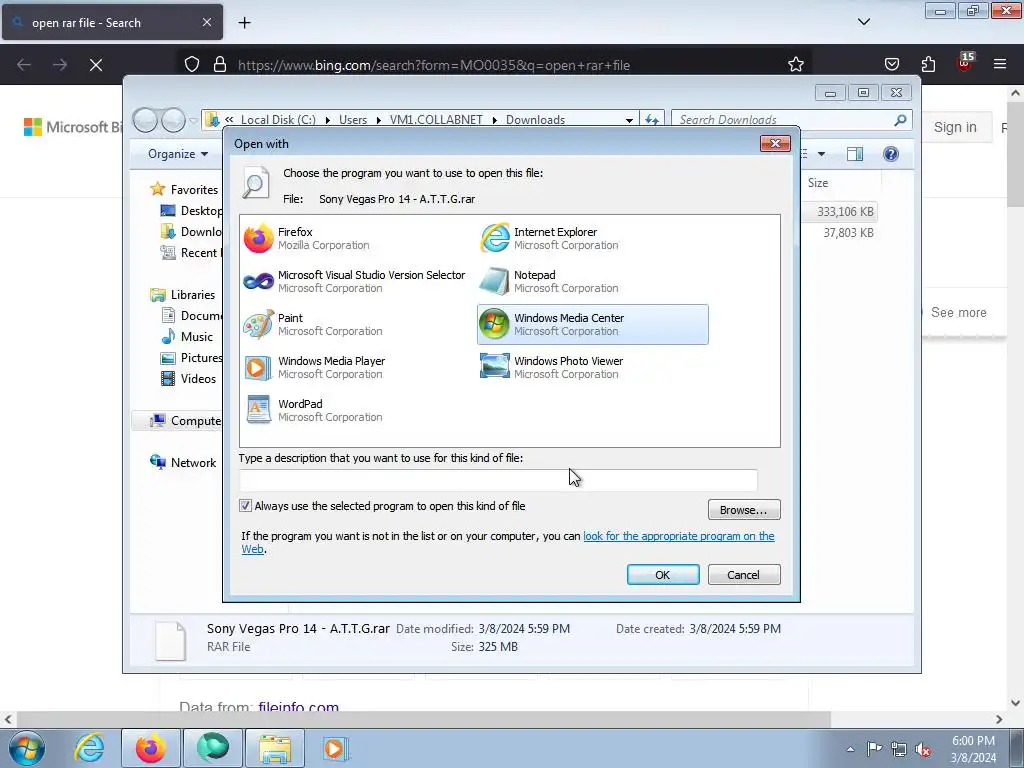Switch to Firefox on the taskbar

pyautogui.click(x=150, y=748)
